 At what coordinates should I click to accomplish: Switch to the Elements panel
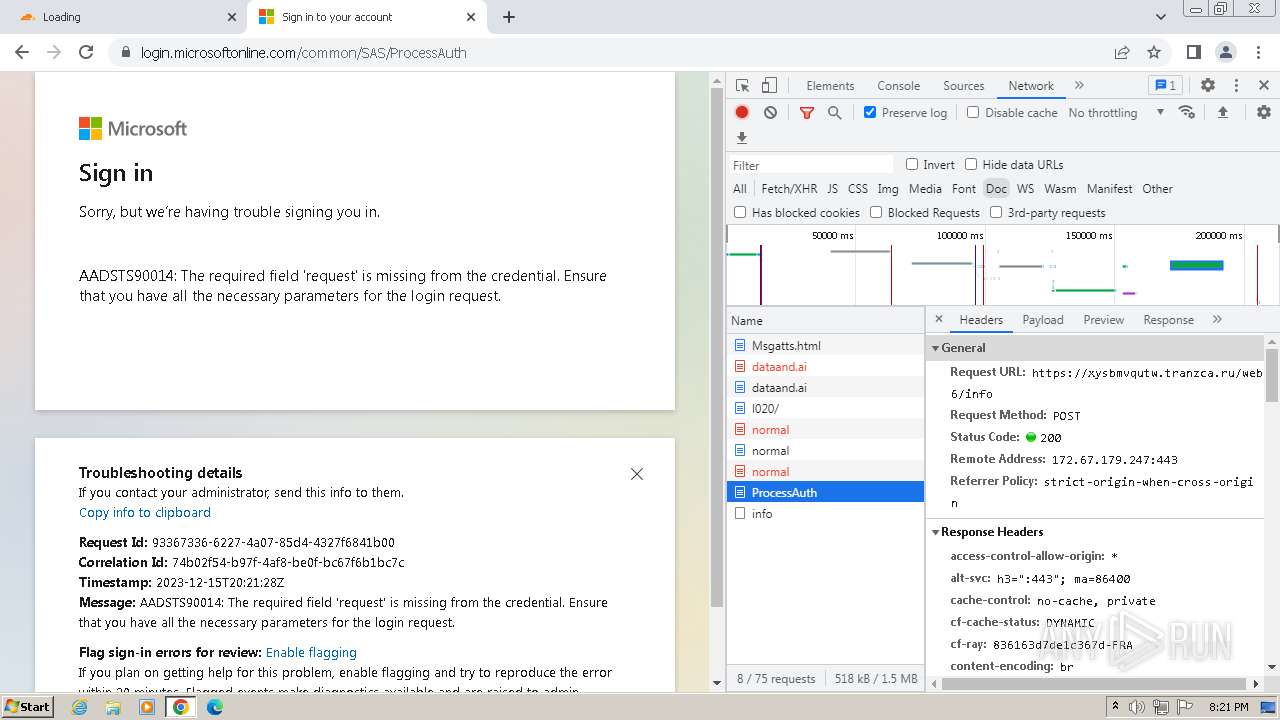click(830, 86)
